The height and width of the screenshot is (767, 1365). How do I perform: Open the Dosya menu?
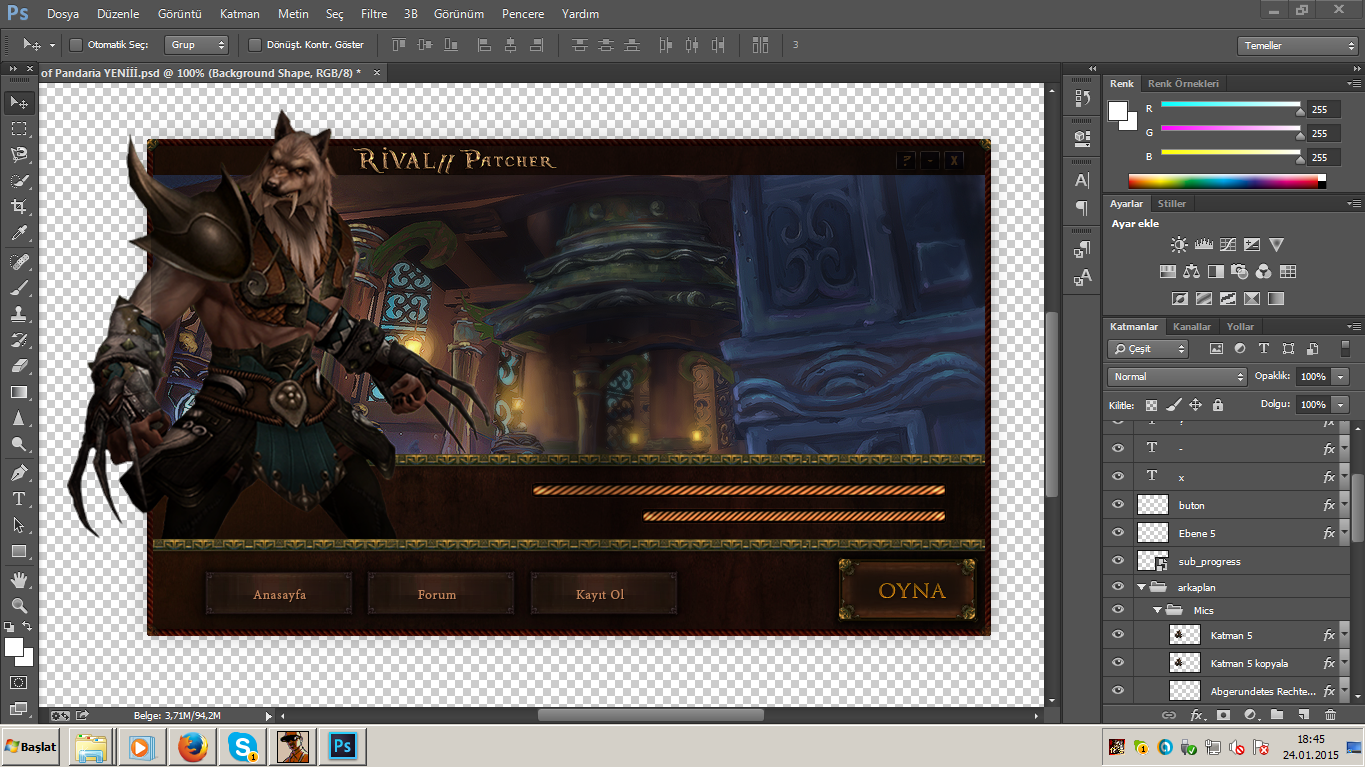click(x=63, y=14)
